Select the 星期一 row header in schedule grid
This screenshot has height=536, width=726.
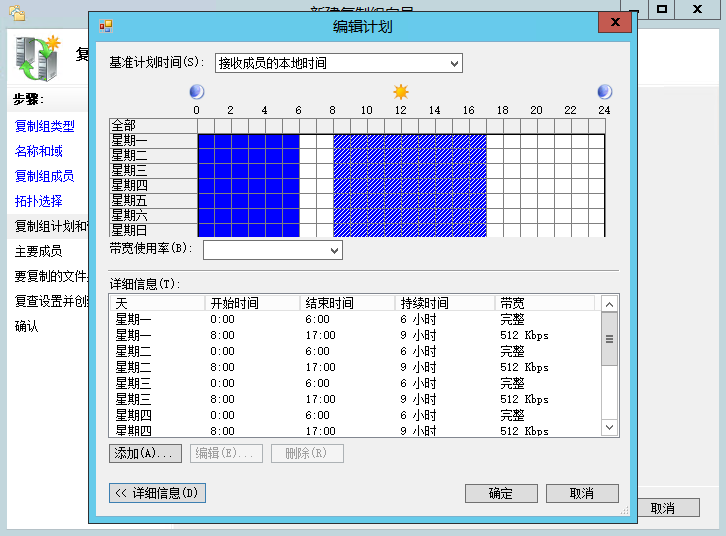pos(153,141)
